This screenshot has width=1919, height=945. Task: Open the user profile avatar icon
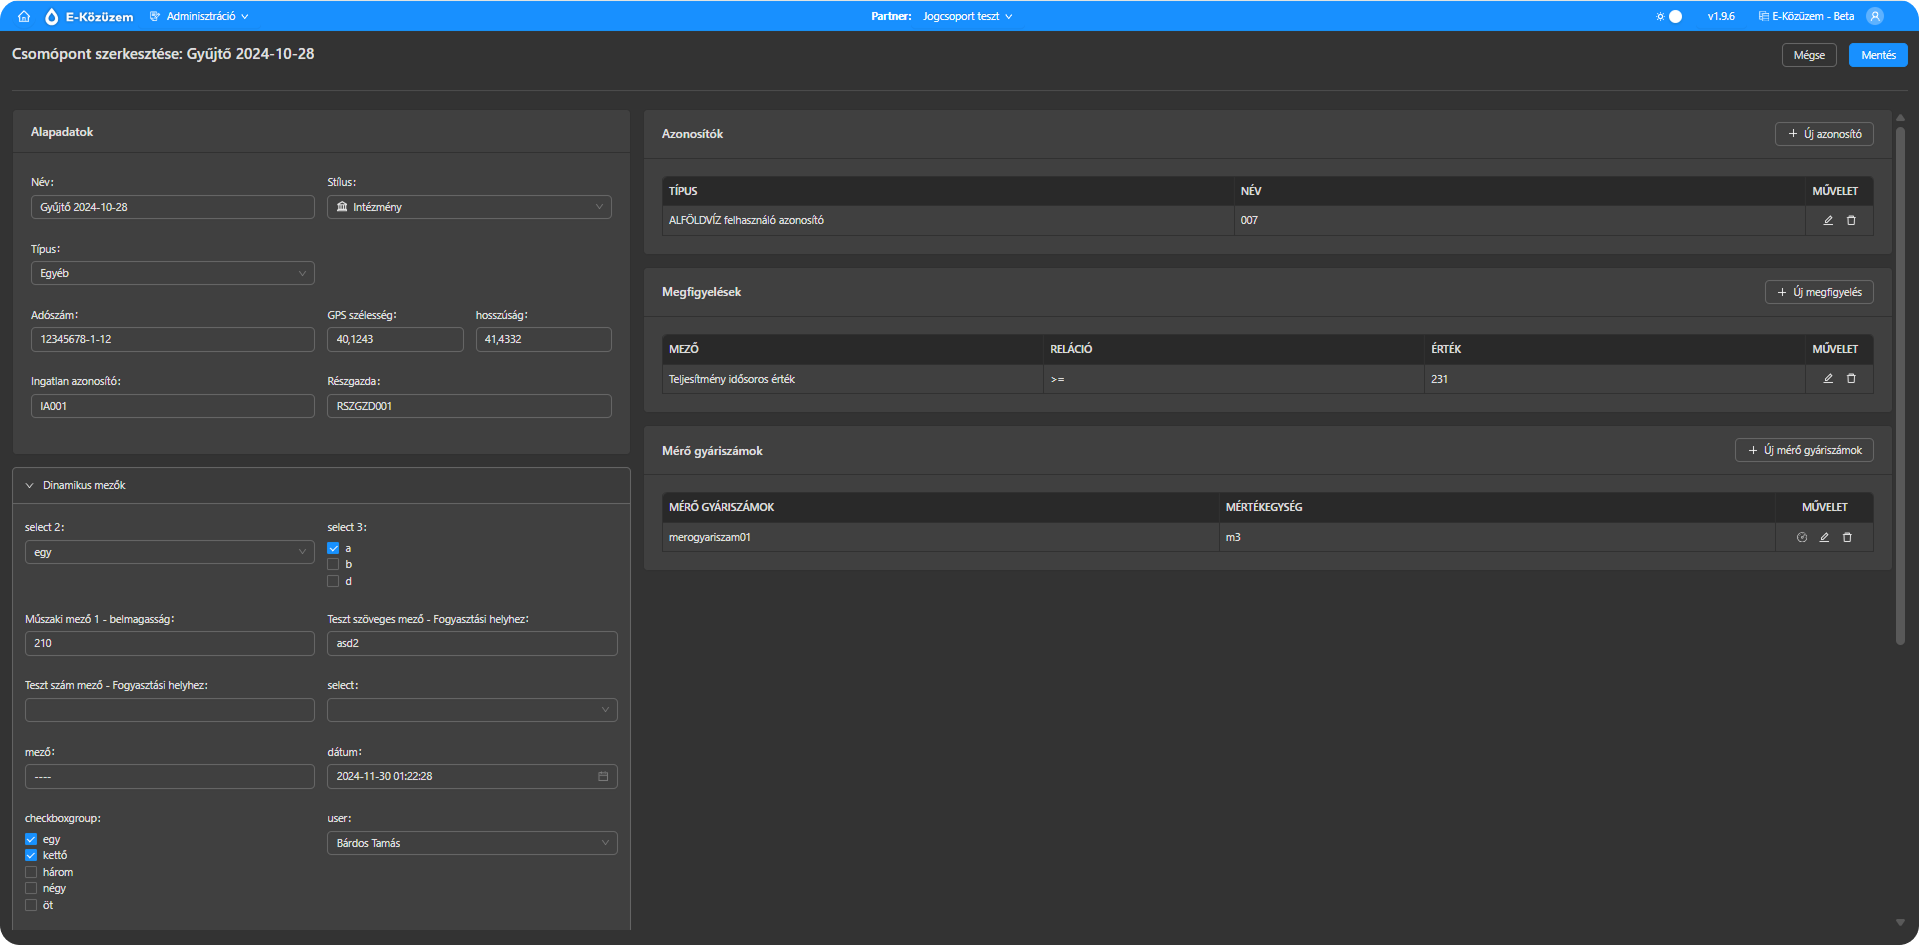tap(1875, 16)
